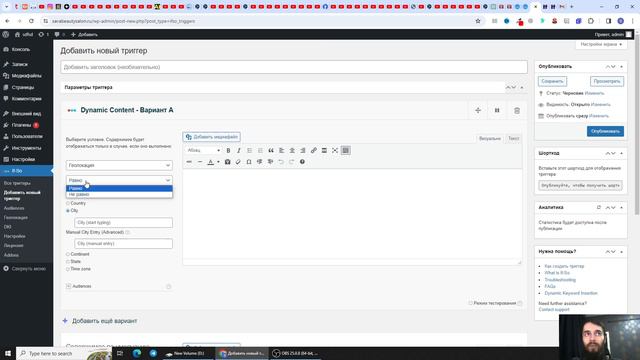This screenshot has height=360, width=640.
Task: Toggle the editor toolbar (kitchen sink)
Action: point(346,151)
